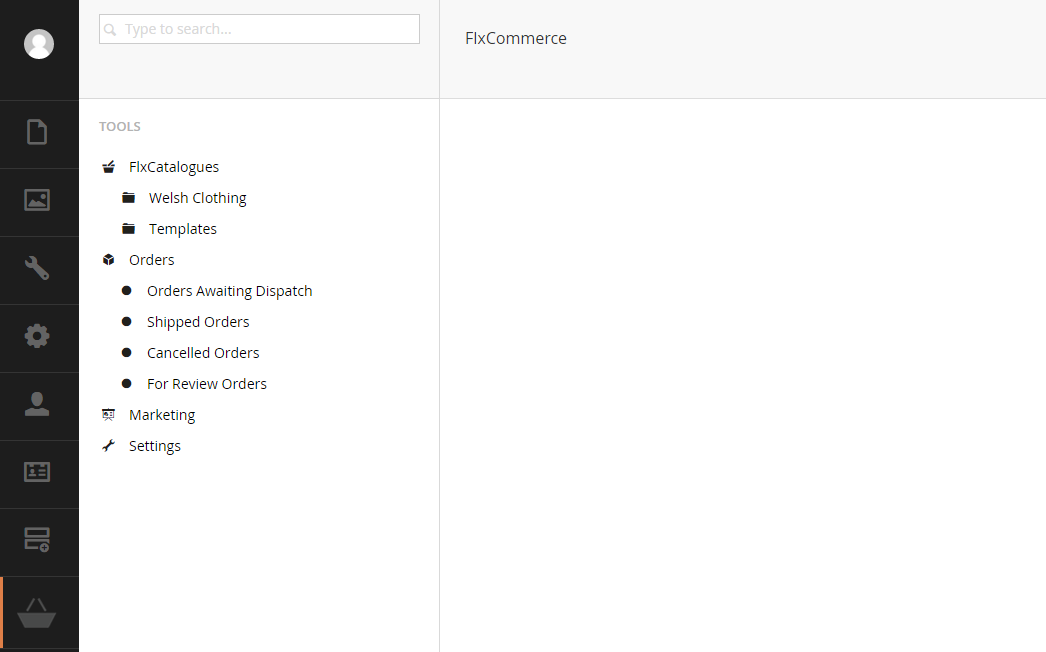The image size is (1046, 652).
Task: Open the Settings tree node
Action: point(155,446)
